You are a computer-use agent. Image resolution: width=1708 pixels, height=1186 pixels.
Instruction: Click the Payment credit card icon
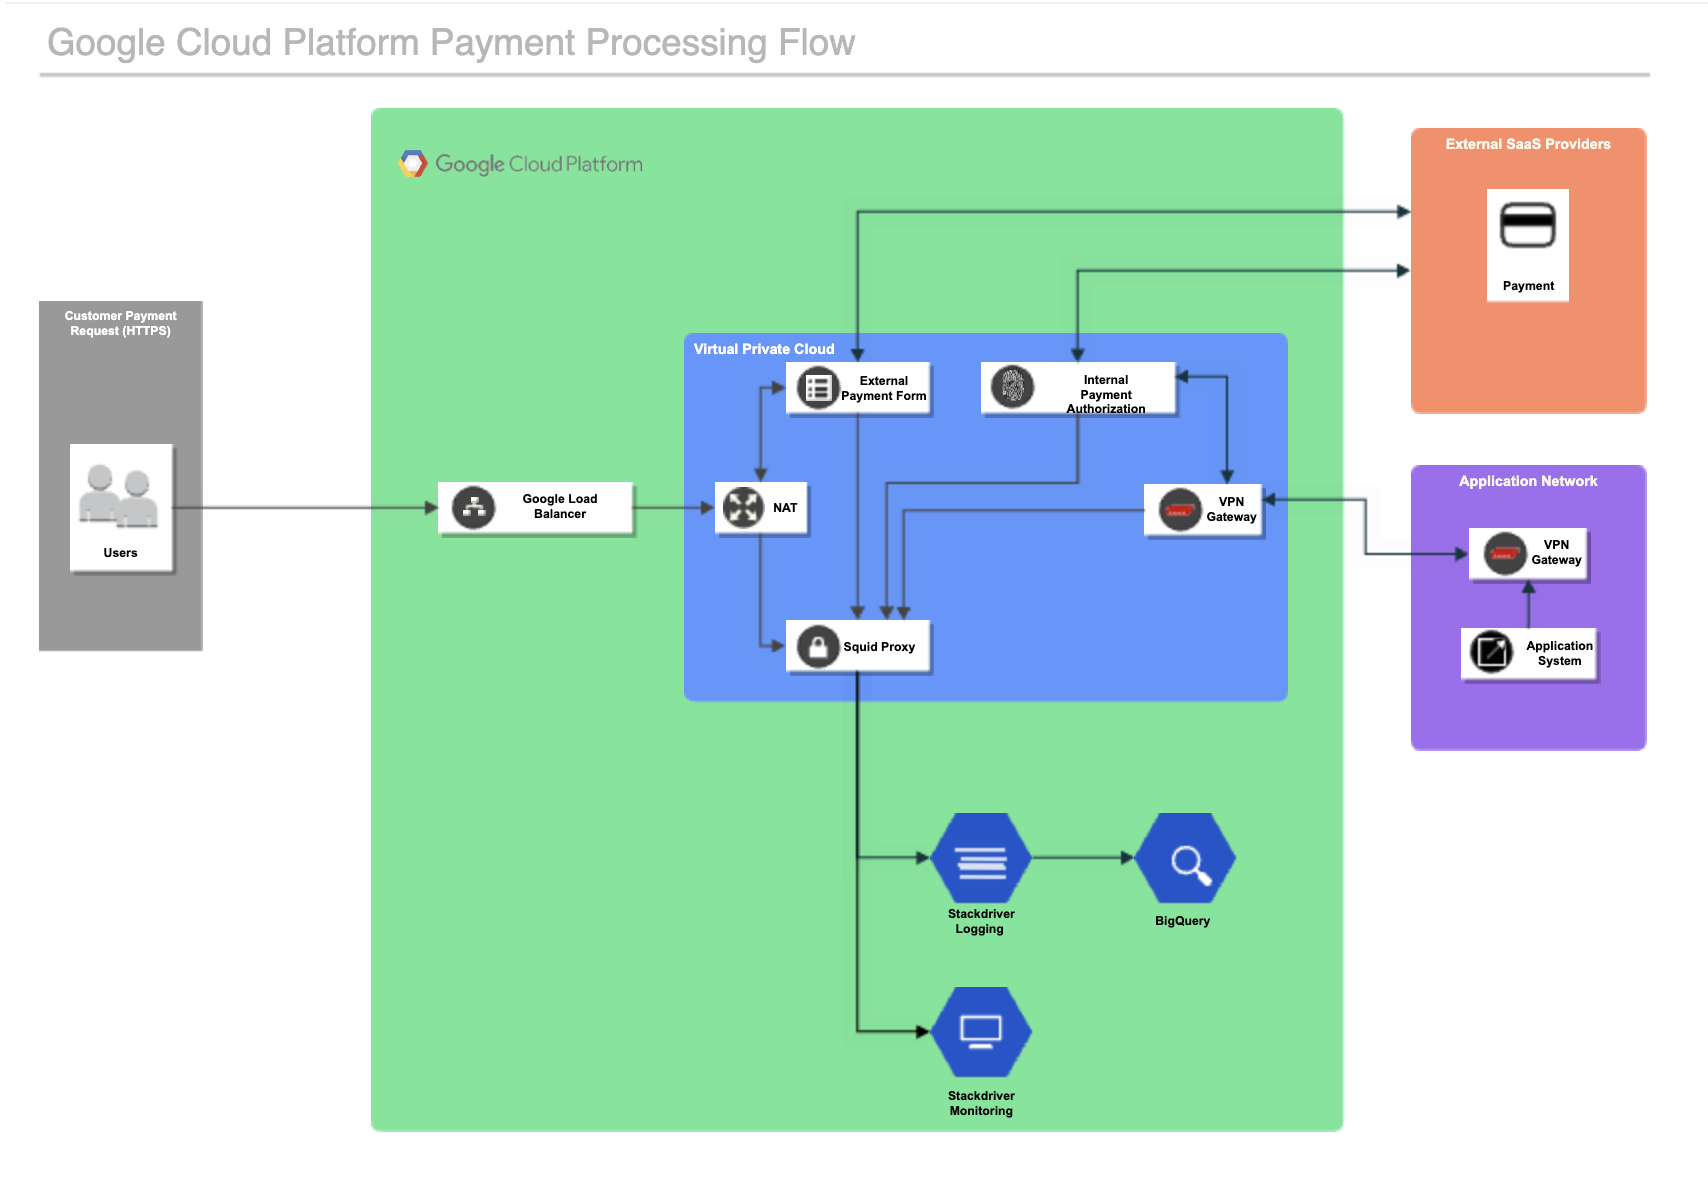coord(1527,225)
